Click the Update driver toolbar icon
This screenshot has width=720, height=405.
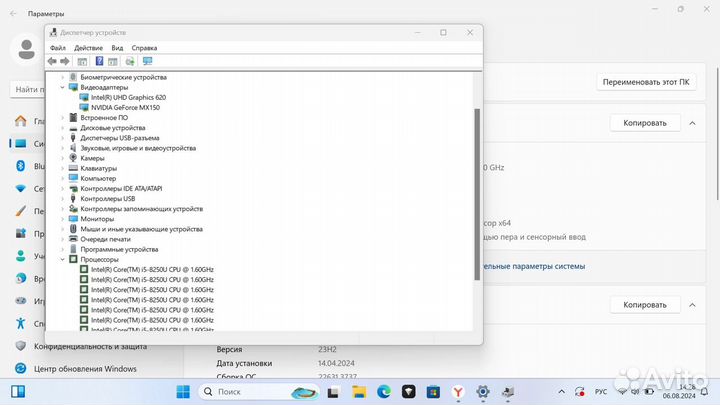point(130,61)
